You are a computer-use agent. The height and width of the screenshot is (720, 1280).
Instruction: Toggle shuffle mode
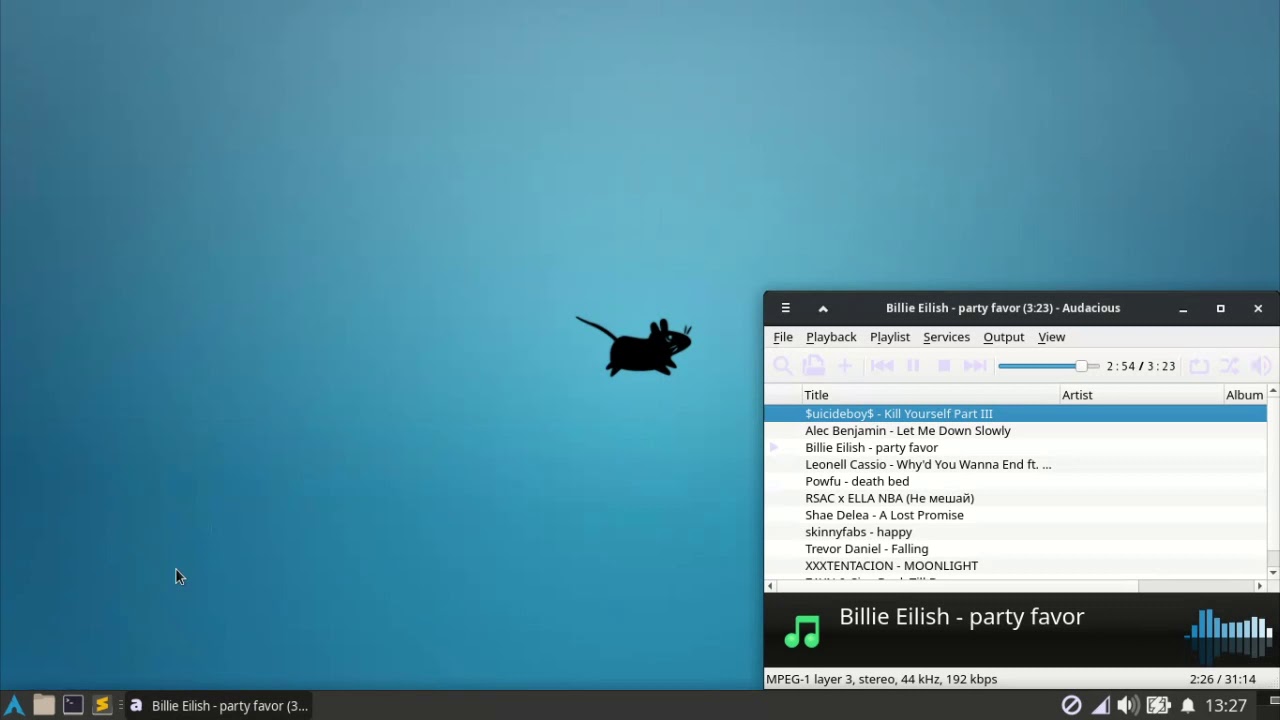point(1230,366)
